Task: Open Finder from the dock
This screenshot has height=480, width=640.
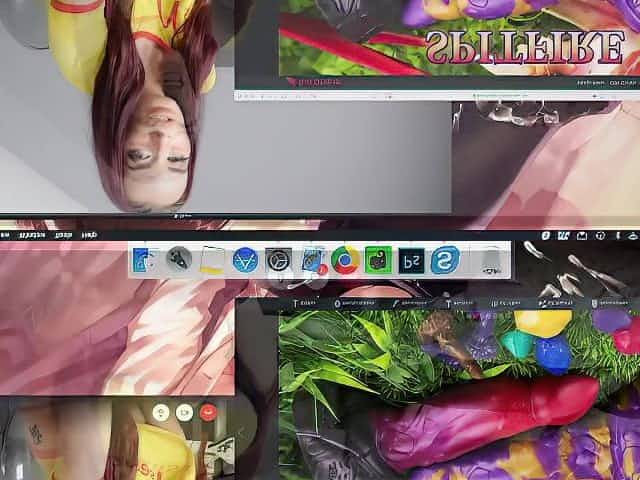Action: (x=144, y=261)
